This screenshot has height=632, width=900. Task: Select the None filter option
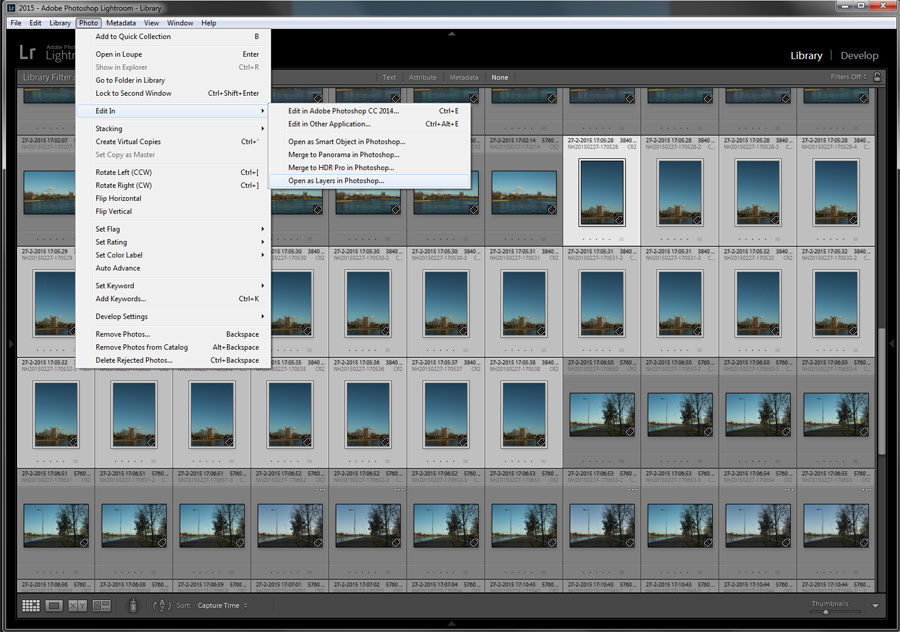point(499,77)
